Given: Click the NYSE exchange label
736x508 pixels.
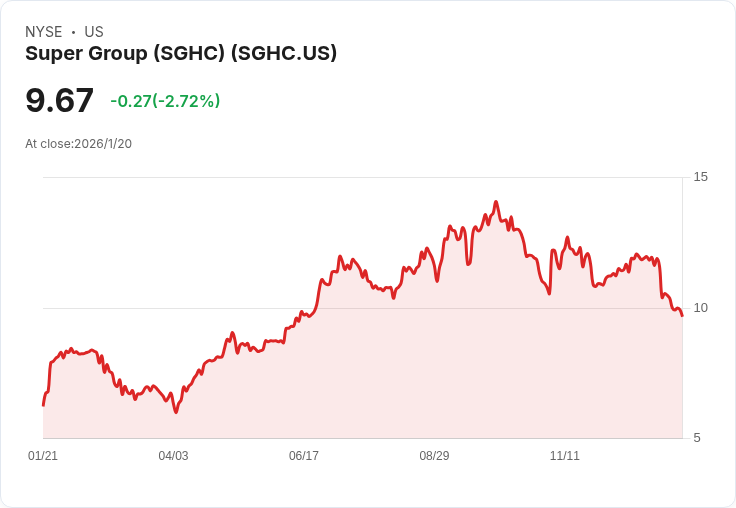Looking at the screenshot, I should 44,32.
